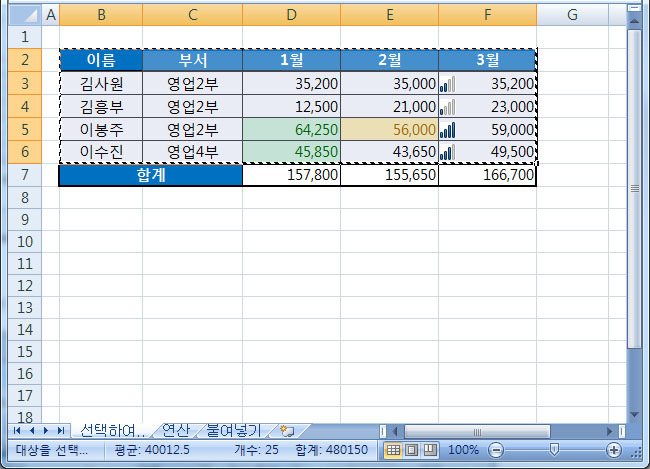Screen dimensions: 650x469
Task: Select the 12,500 cell
Action: (291, 107)
